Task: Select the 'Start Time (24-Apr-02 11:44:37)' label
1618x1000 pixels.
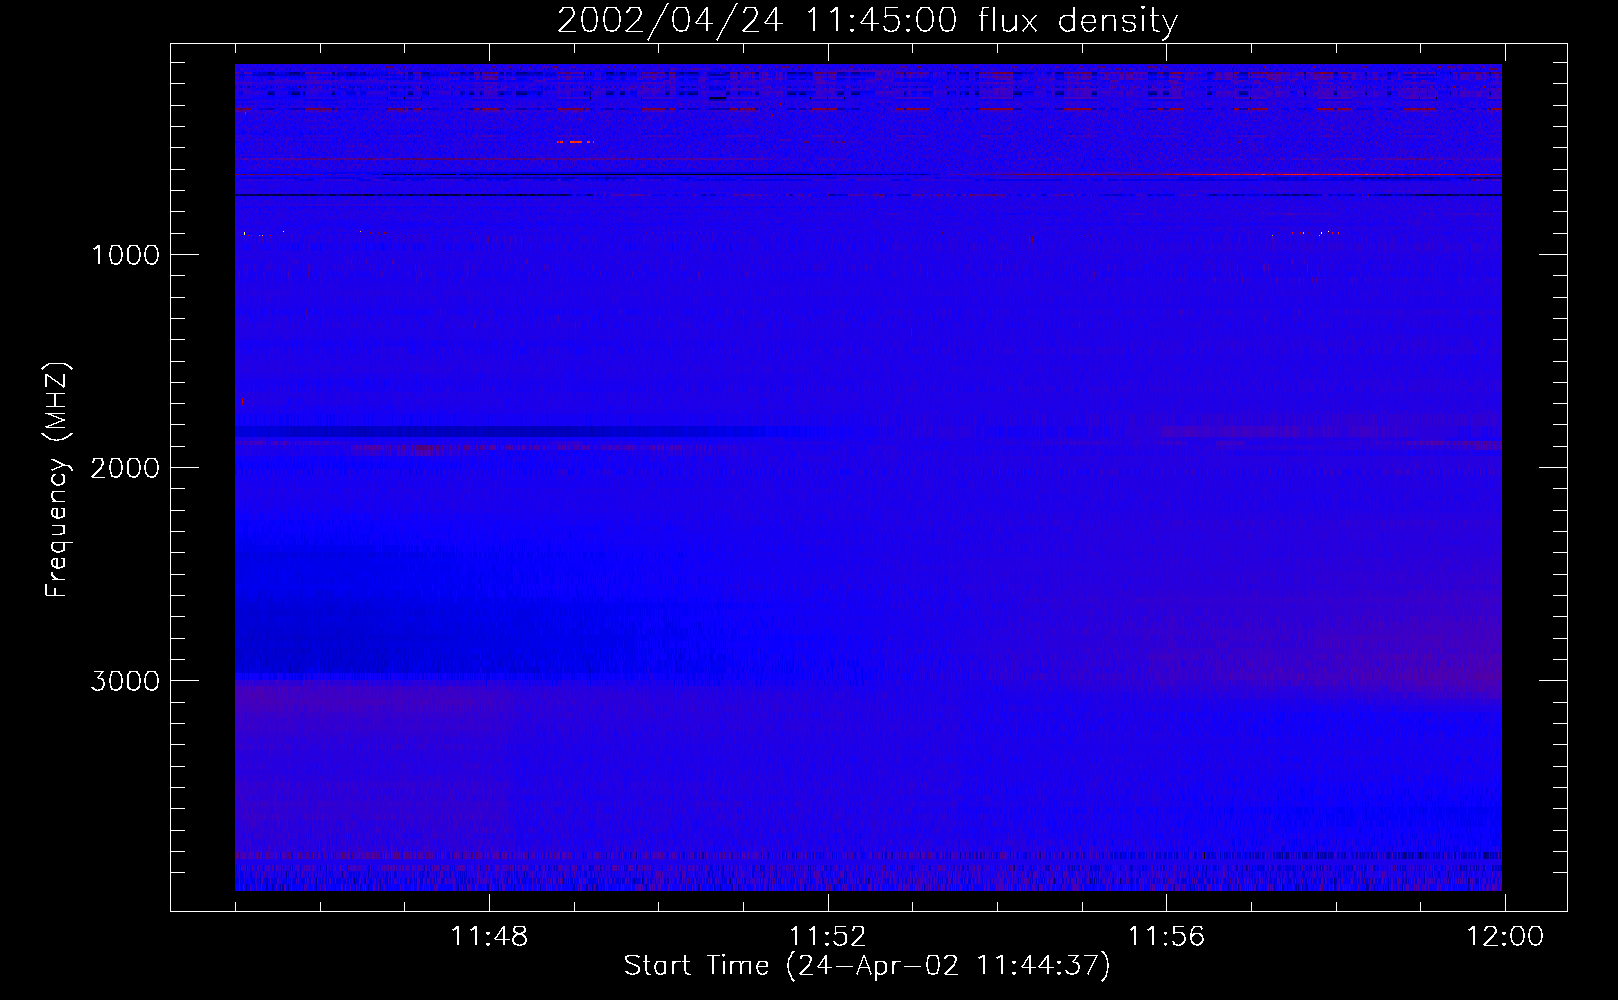Action: point(867,966)
